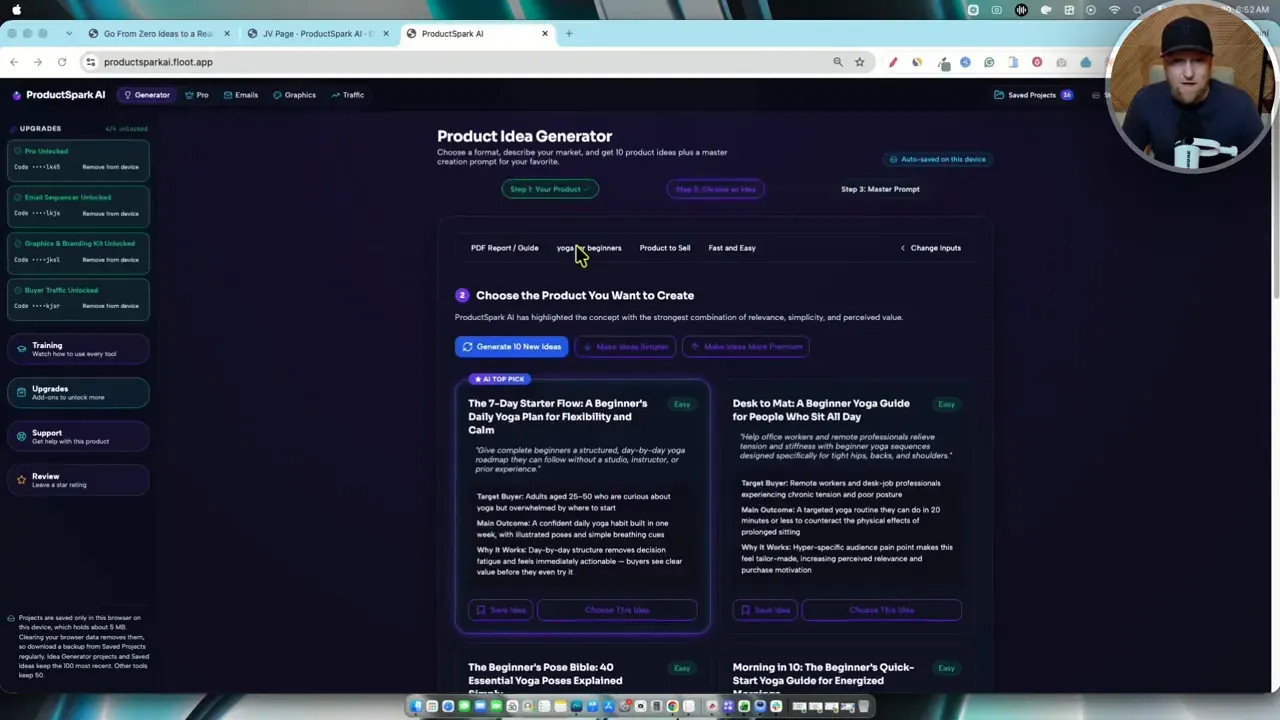Go back in browser history
The width and height of the screenshot is (1280, 720).
[x=14, y=62]
